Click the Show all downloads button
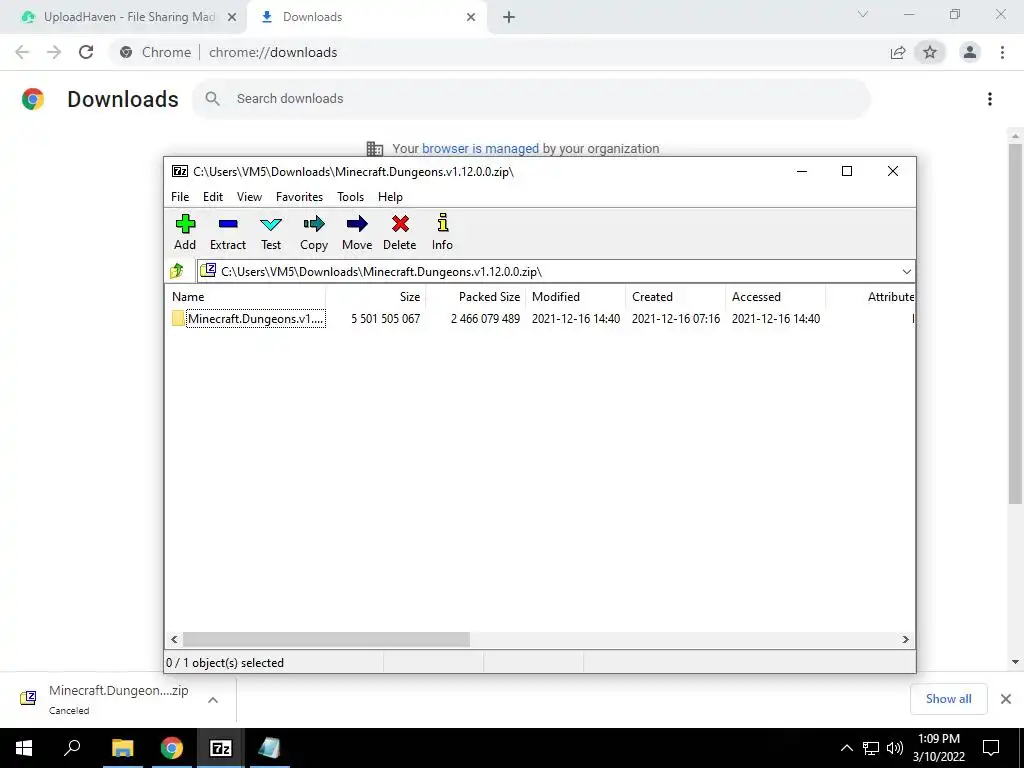 click(x=948, y=699)
